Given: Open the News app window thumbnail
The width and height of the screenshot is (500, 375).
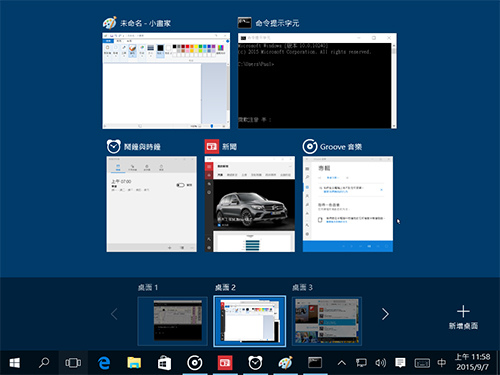Looking at the screenshot, I should (250, 204).
